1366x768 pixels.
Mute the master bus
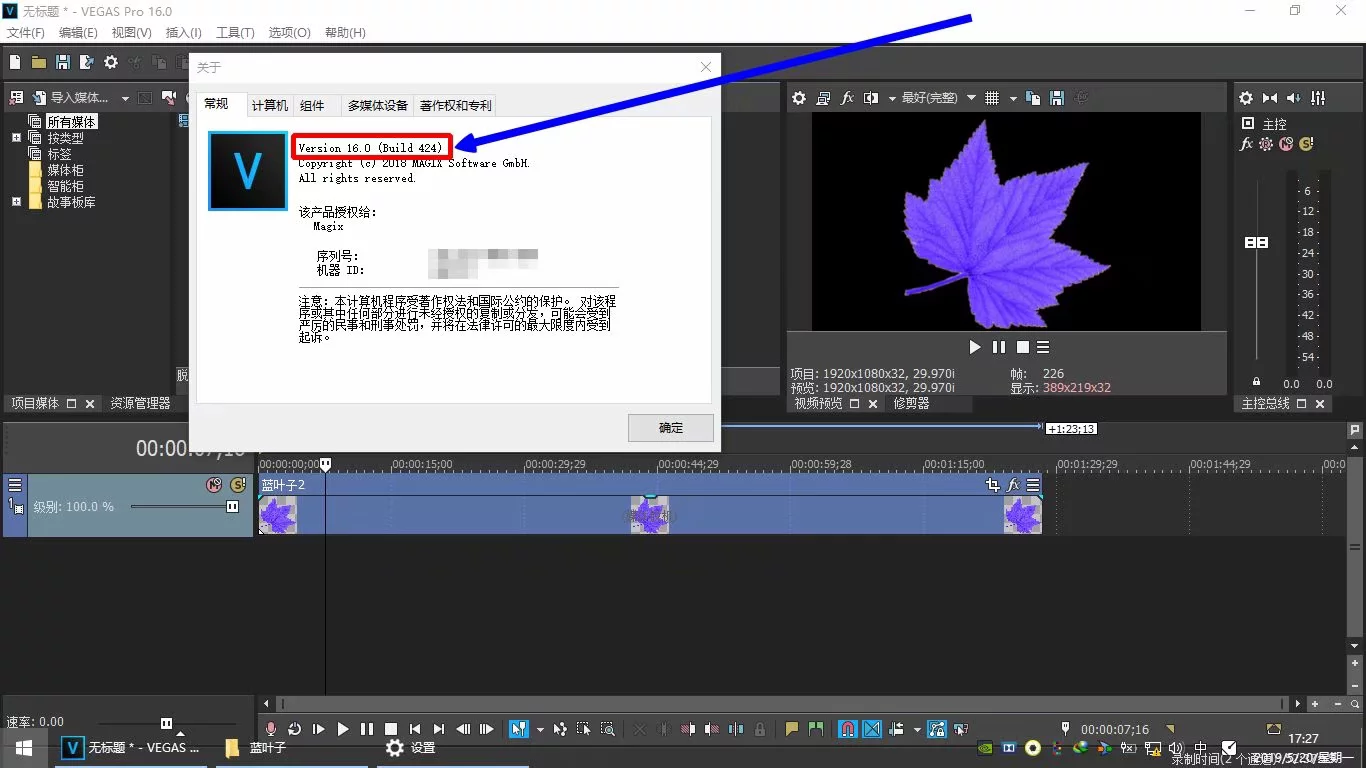(x=1286, y=144)
